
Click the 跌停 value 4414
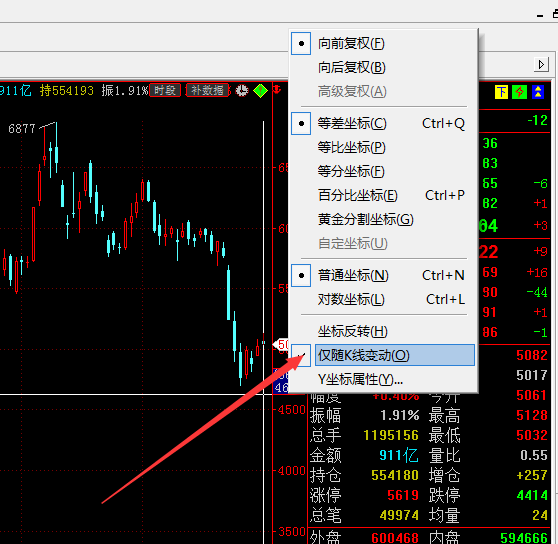[532, 495]
